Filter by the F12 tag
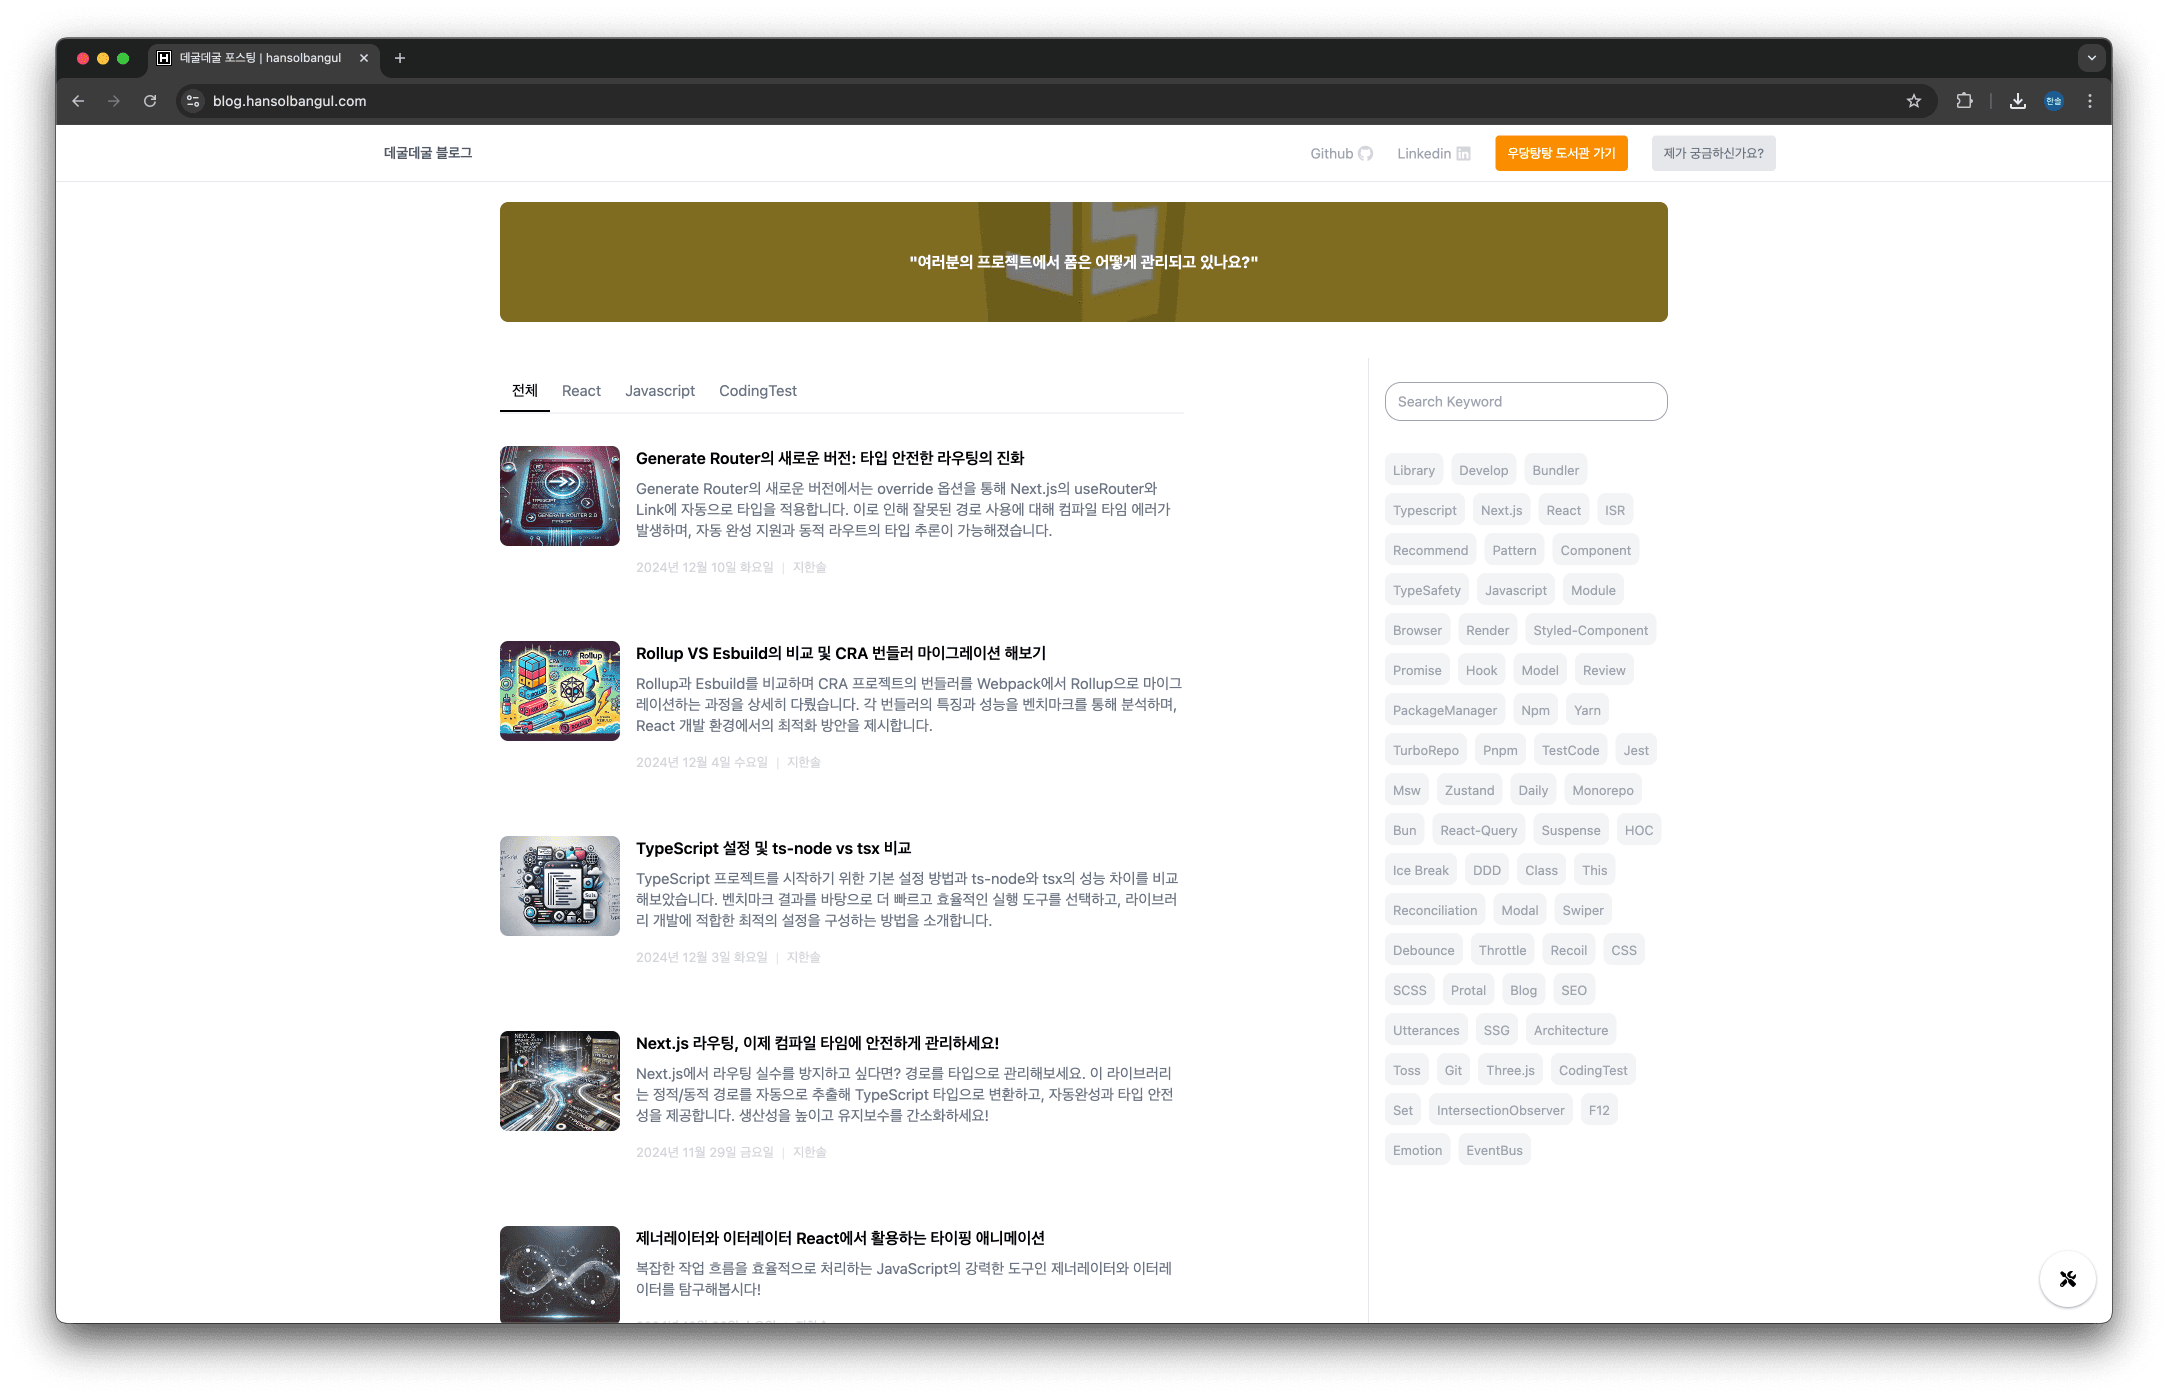The height and width of the screenshot is (1397, 2168). click(1599, 1110)
